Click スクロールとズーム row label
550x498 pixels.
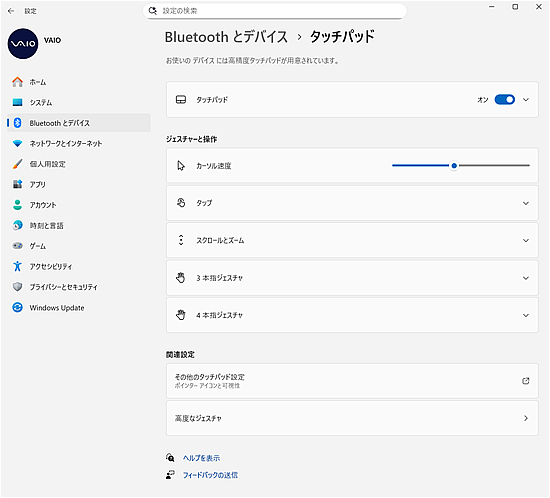[x=220, y=241]
